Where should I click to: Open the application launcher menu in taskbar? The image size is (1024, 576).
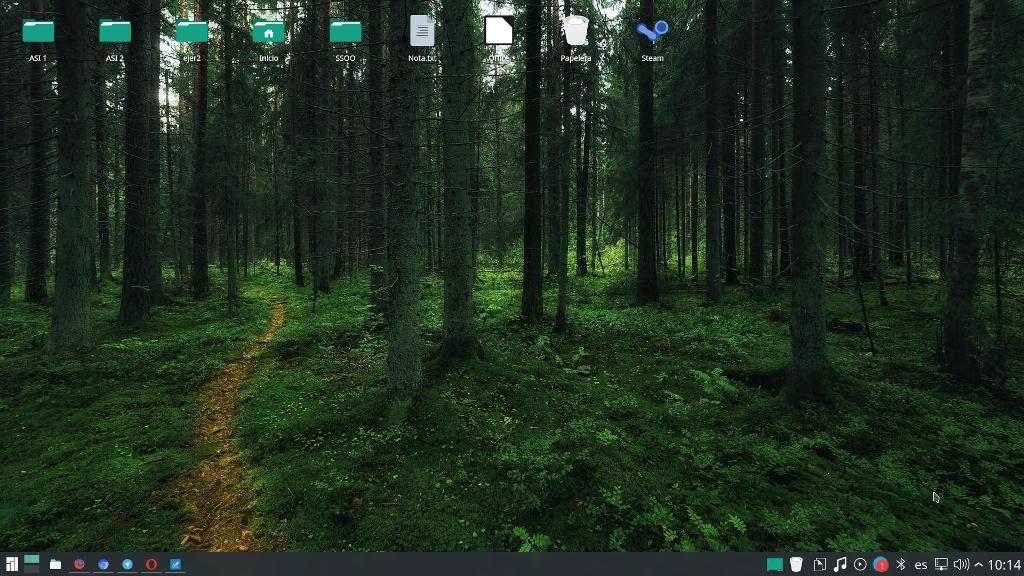(x=11, y=564)
